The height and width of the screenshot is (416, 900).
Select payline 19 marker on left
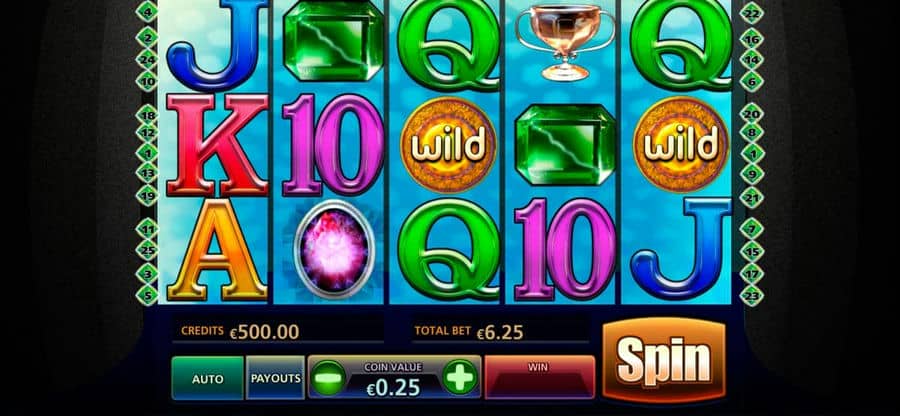147,195
